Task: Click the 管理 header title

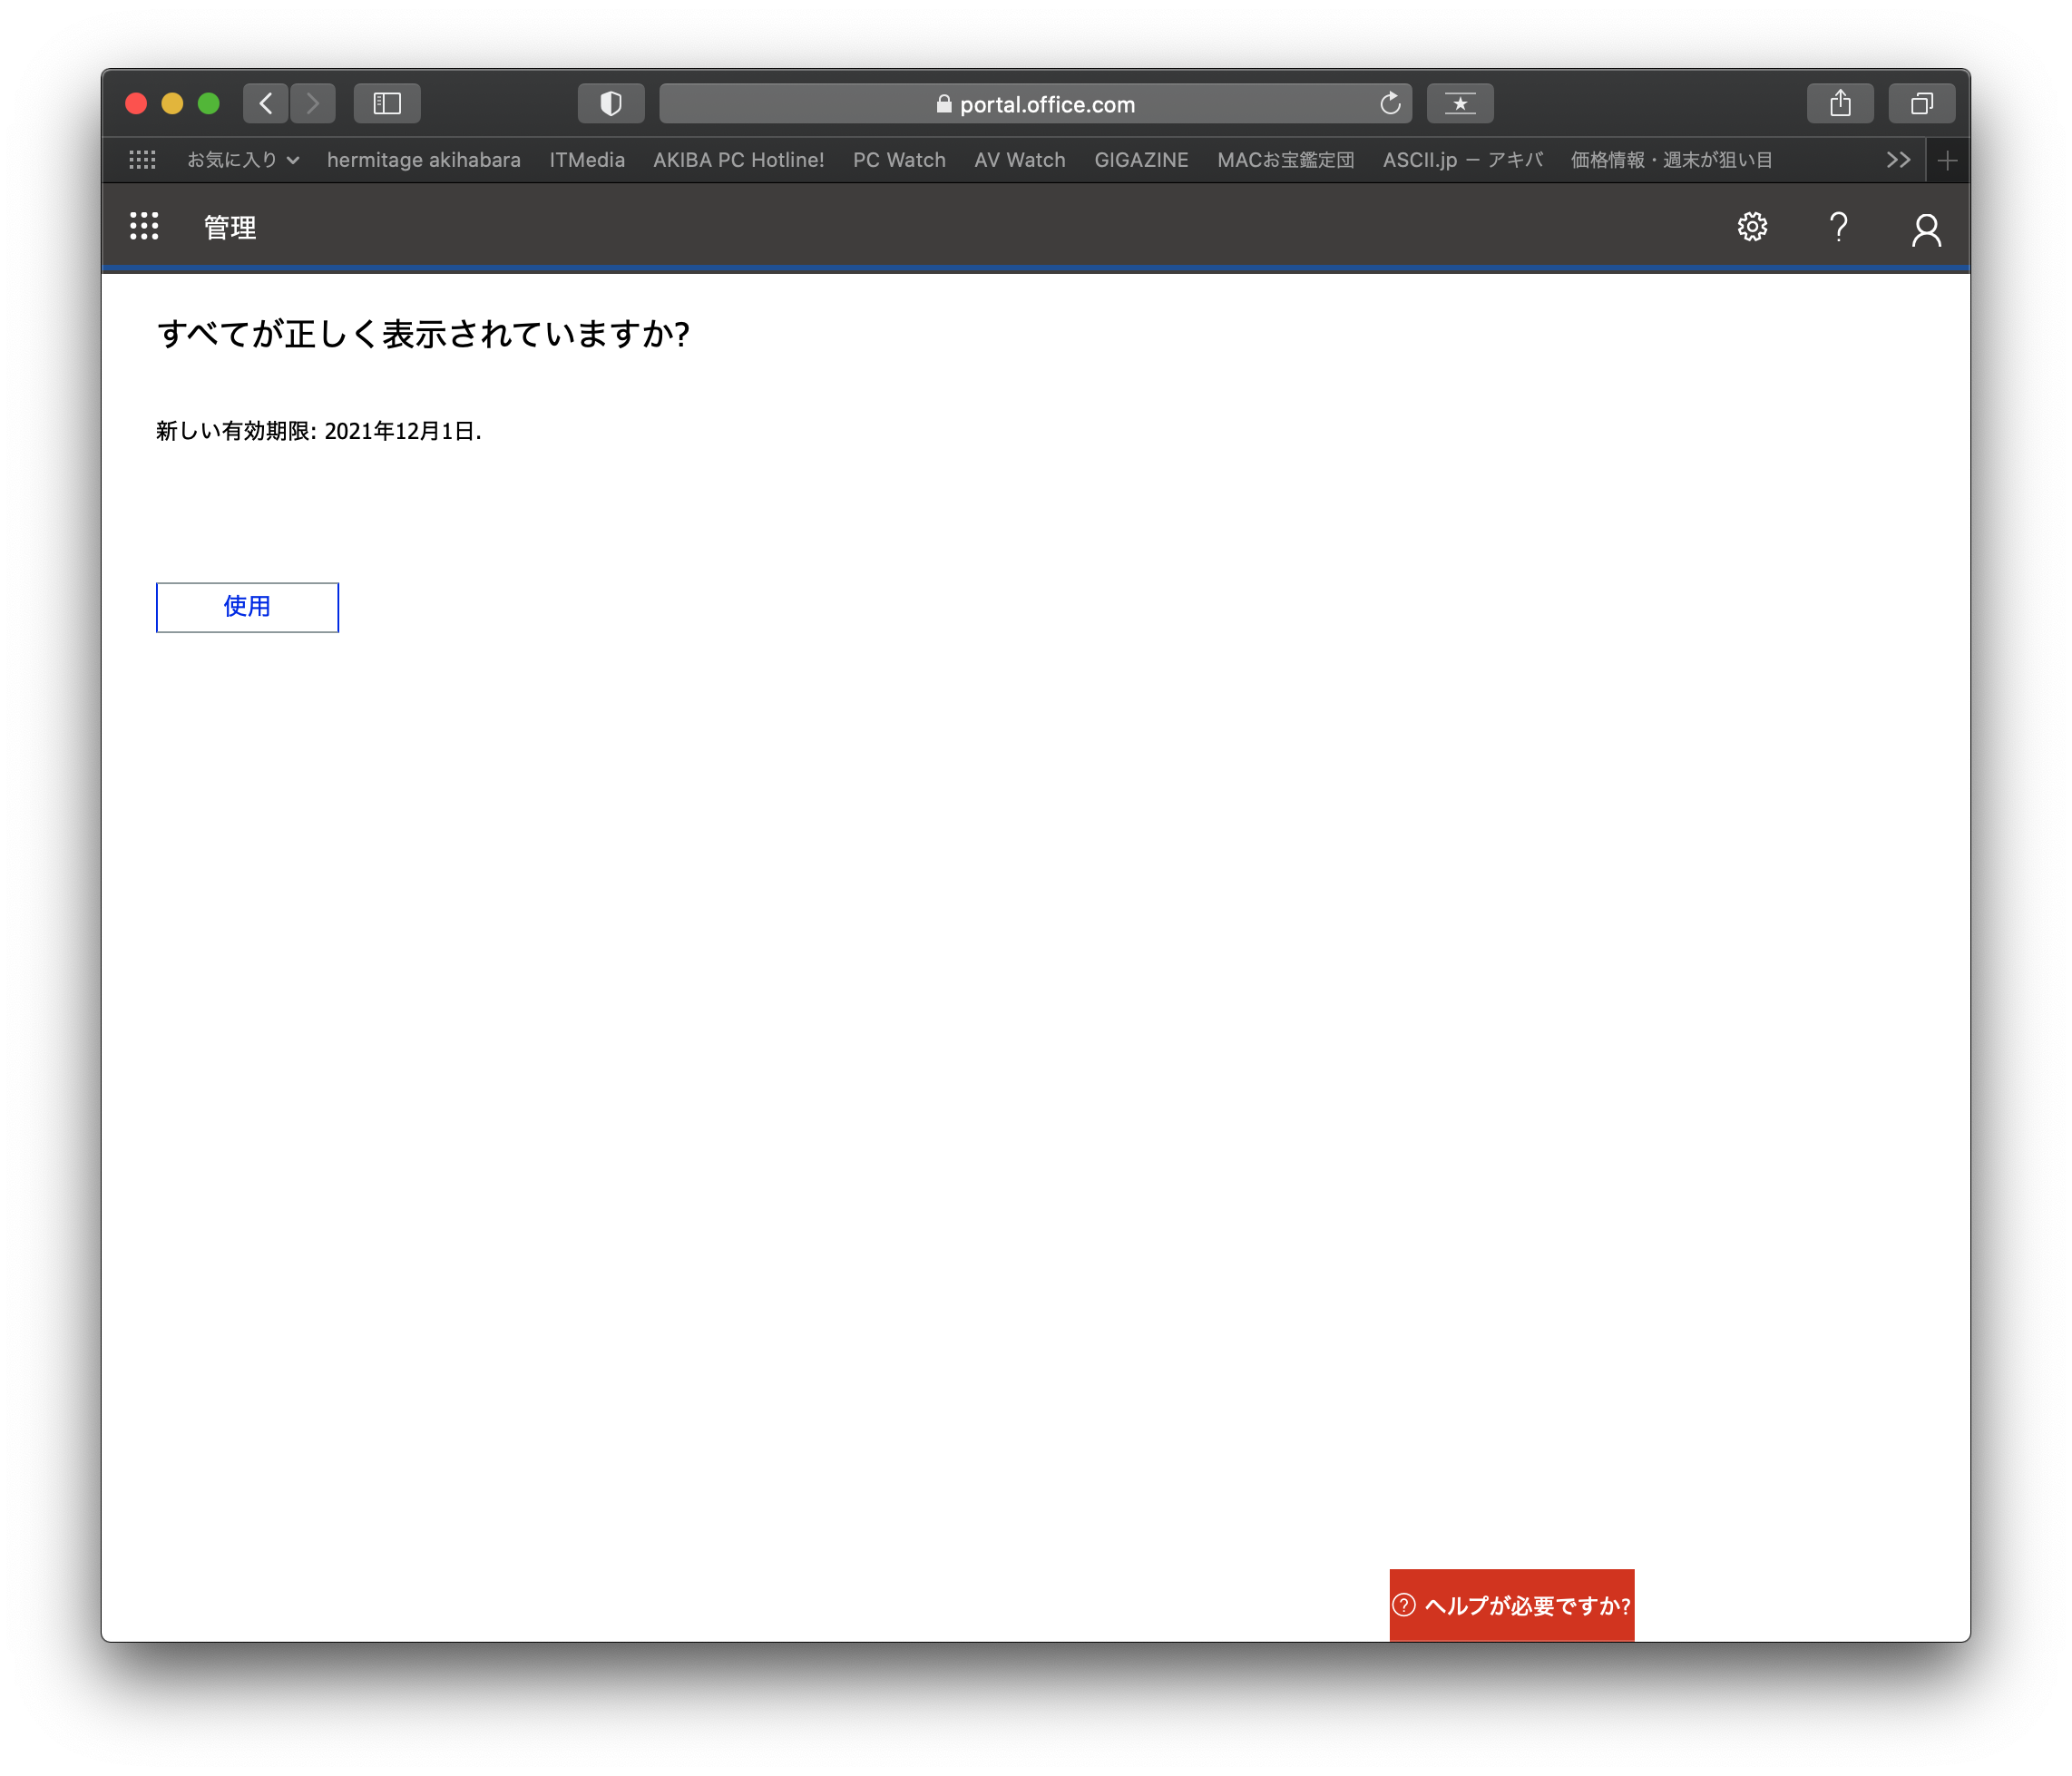Action: pos(230,227)
